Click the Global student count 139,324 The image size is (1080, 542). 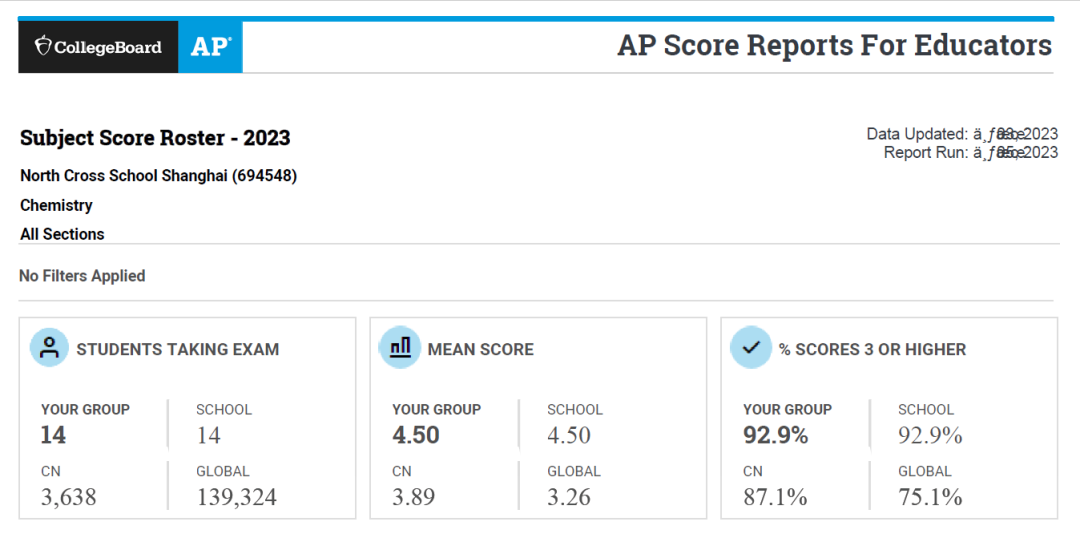point(236,497)
